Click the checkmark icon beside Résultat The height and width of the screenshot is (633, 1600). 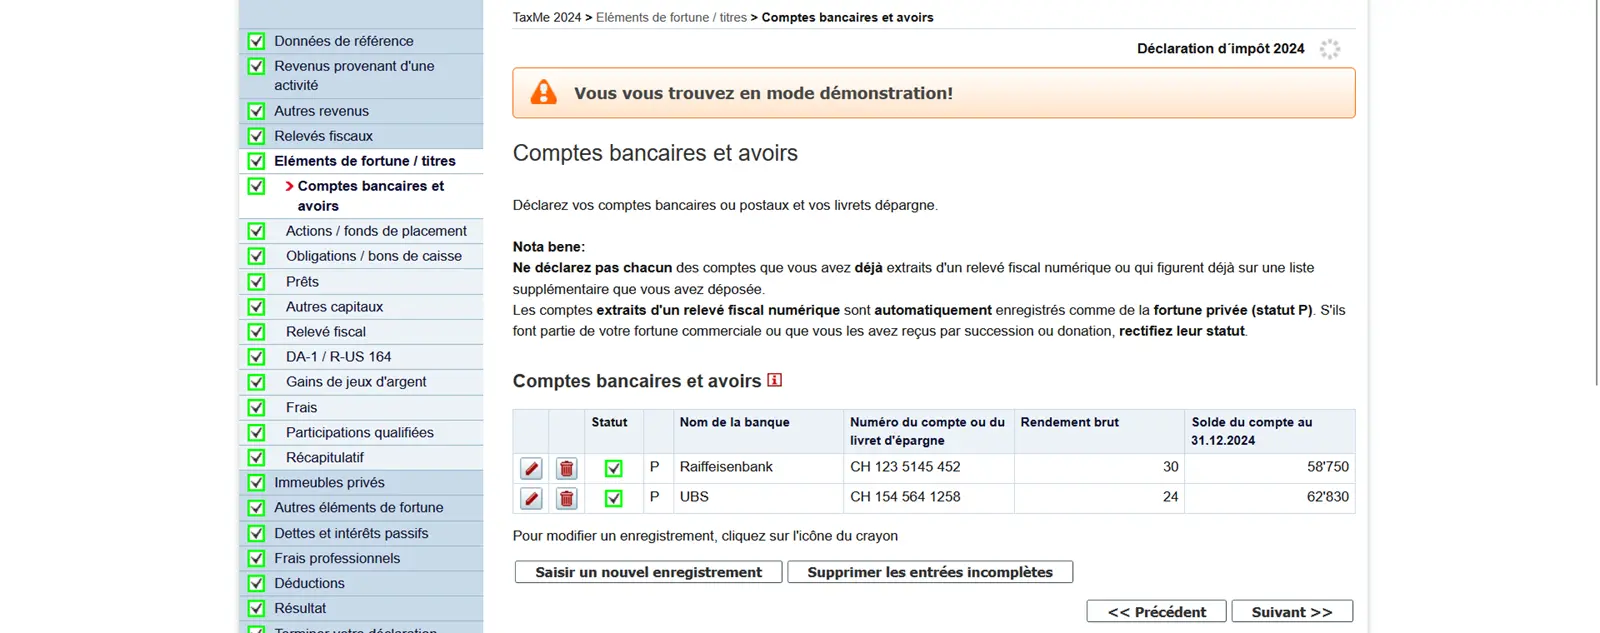click(x=256, y=608)
